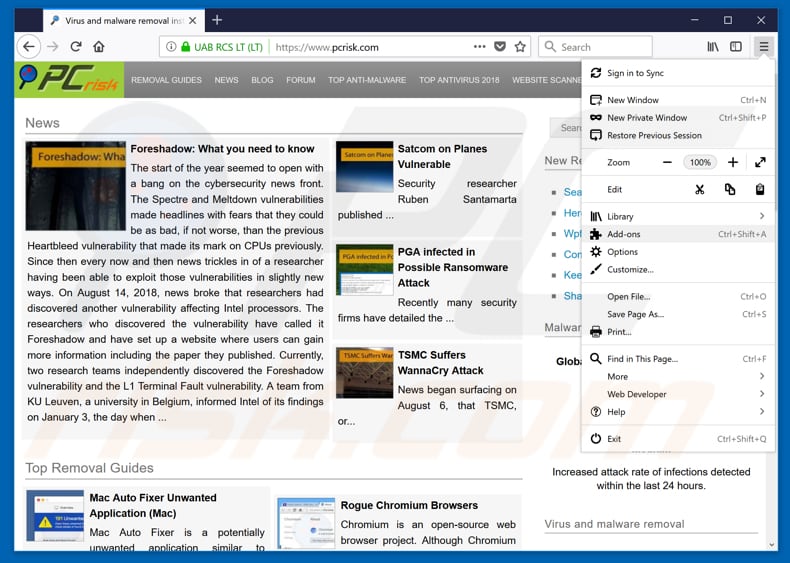Open REMOVAL GUIDES nav link
Image resolution: width=790 pixels, height=563 pixels.
(166, 80)
